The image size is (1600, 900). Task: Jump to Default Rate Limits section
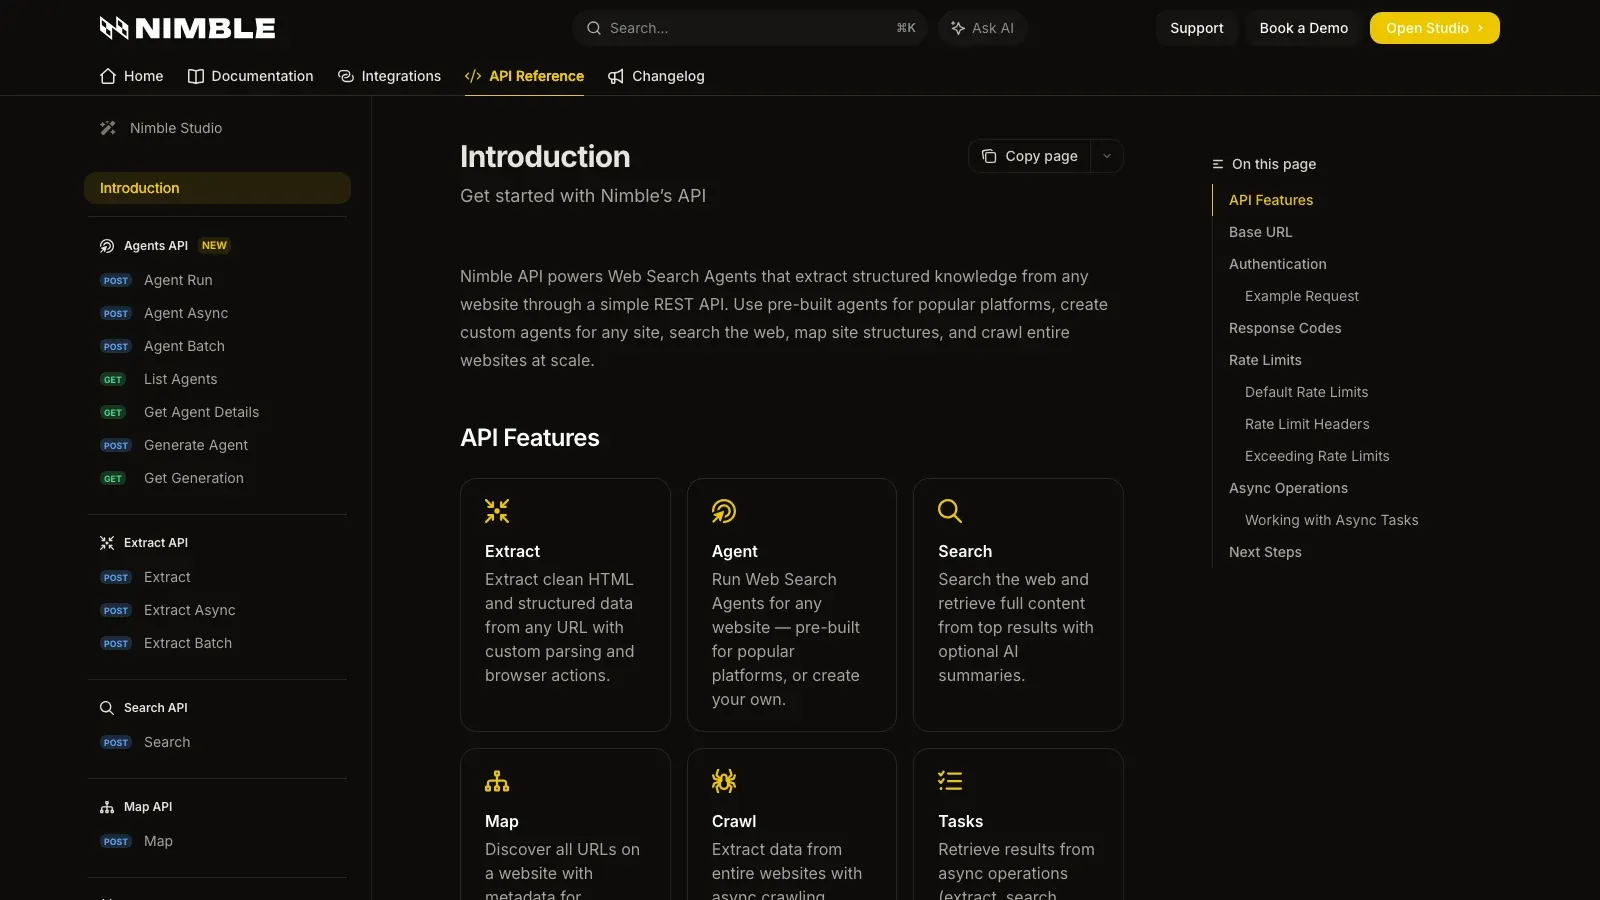click(1307, 392)
